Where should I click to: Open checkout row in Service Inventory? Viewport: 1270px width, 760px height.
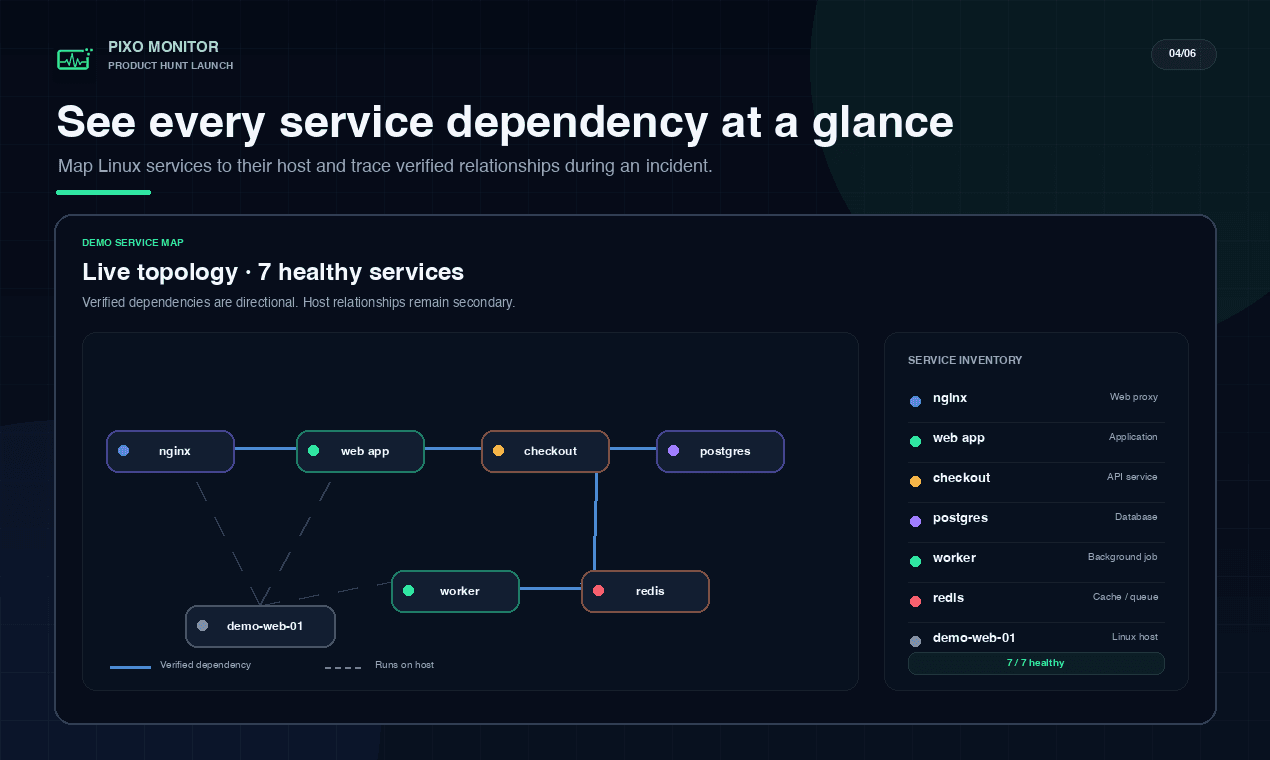click(1036, 481)
